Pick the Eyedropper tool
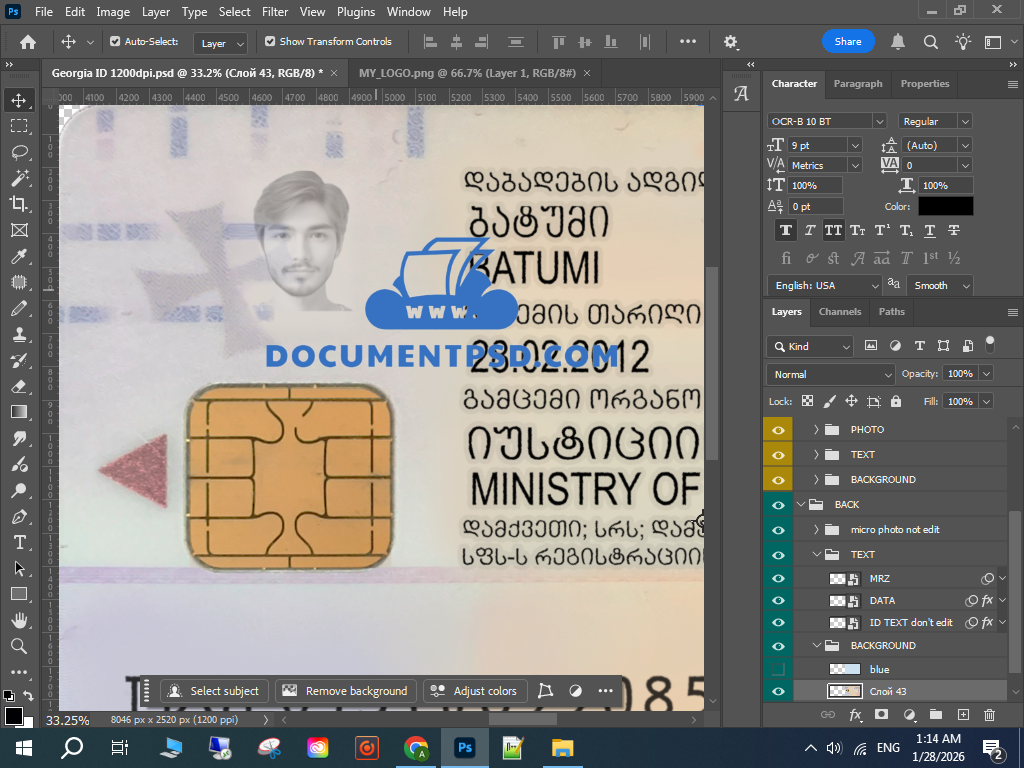 19,257
